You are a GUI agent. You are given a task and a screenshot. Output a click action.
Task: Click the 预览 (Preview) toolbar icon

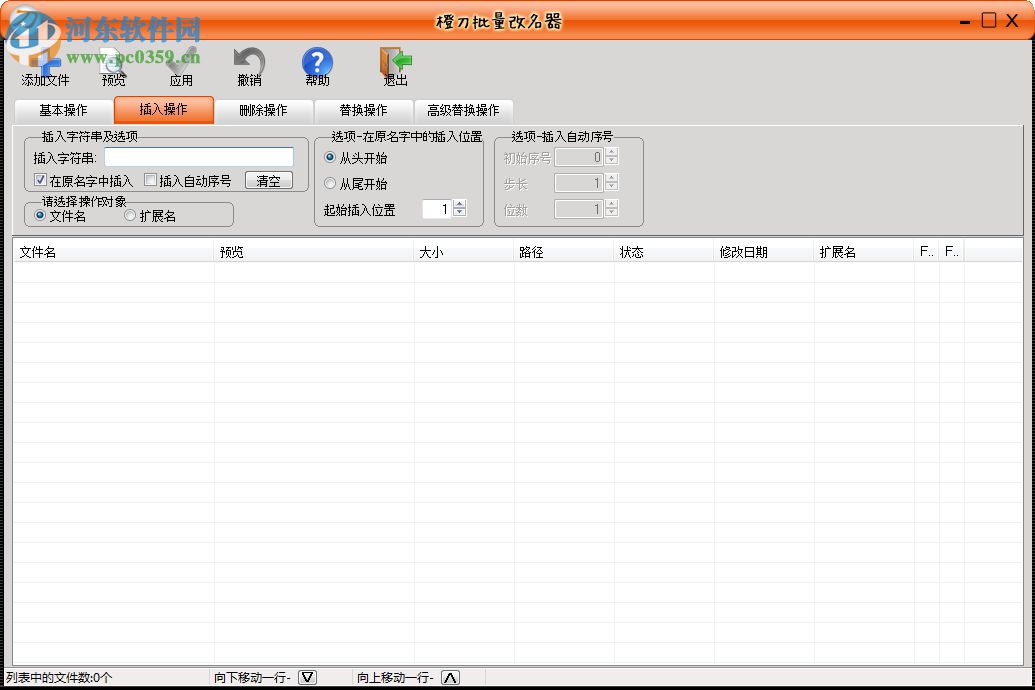click(112, 62)
